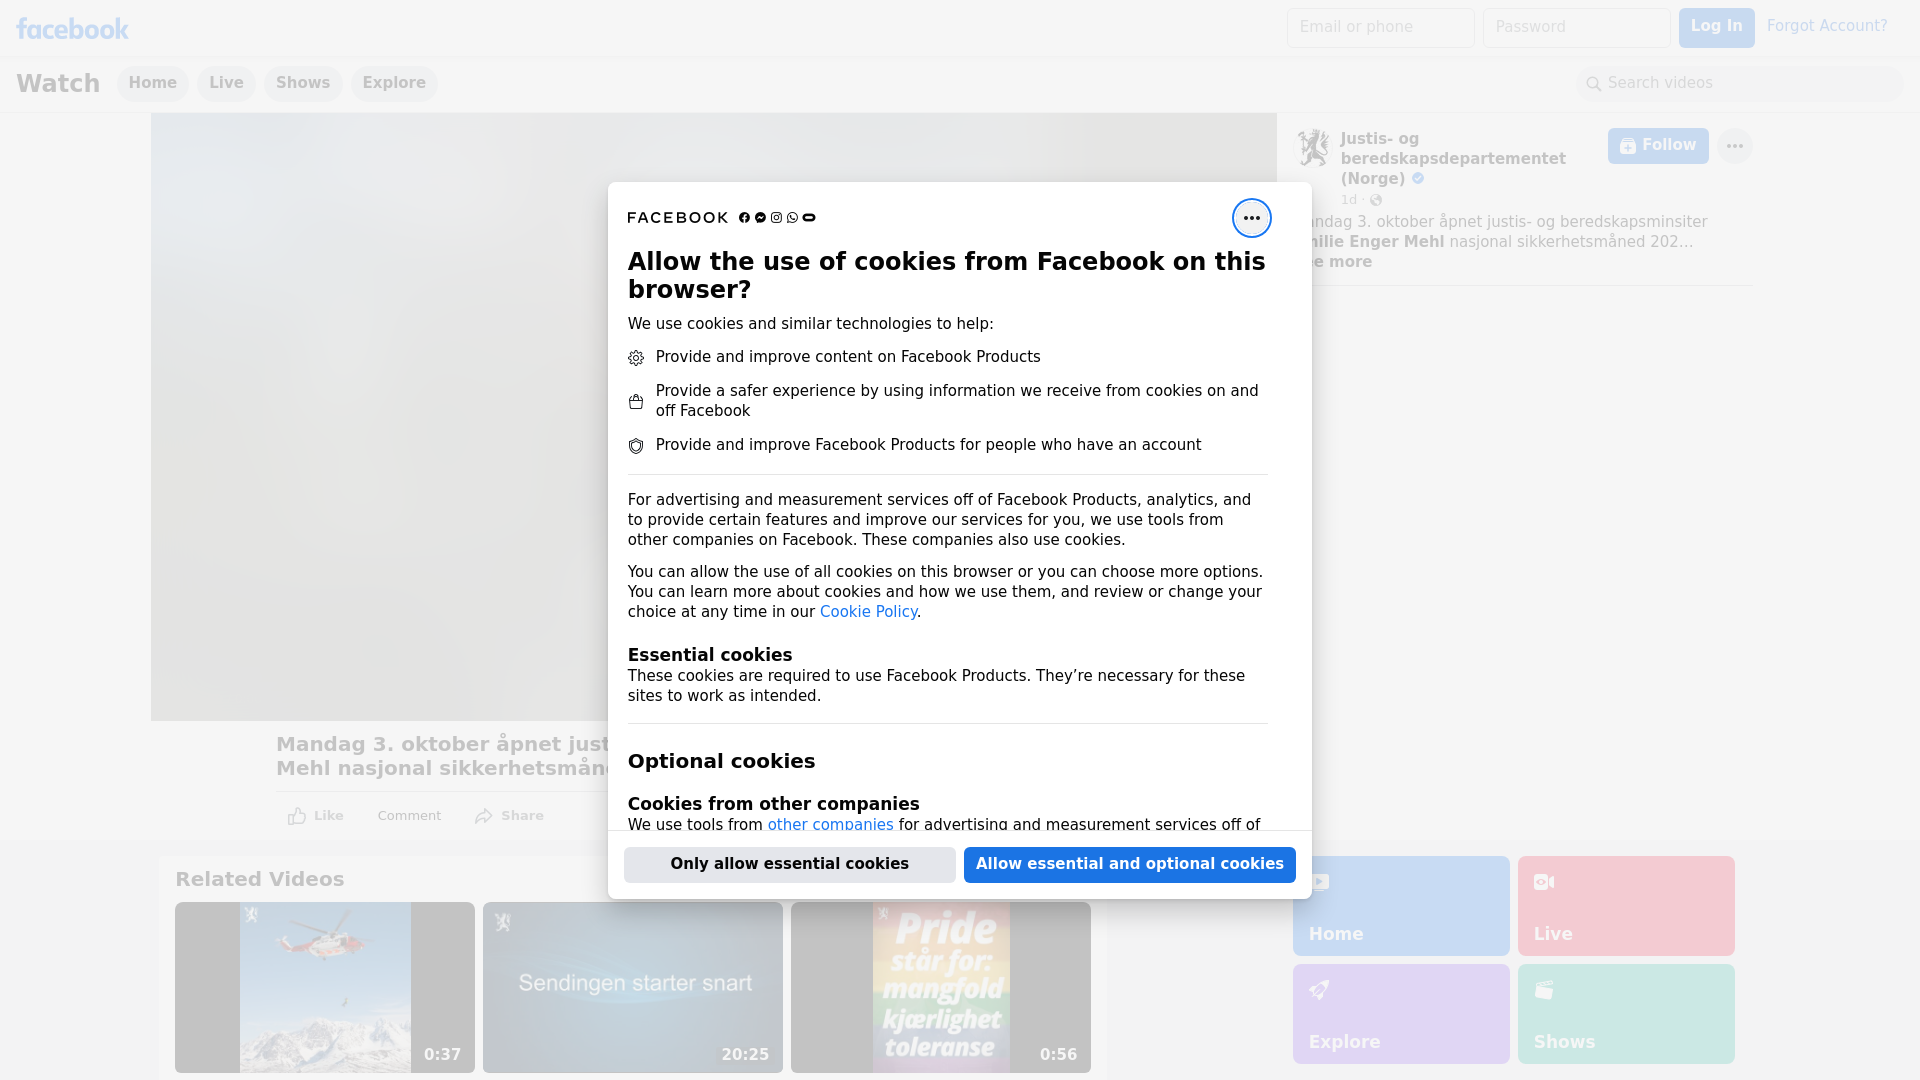Accept essential and optional cookies
Image resolution: width=1920 pixels, height=1080 pixels.
click(x=1129, y=864)
